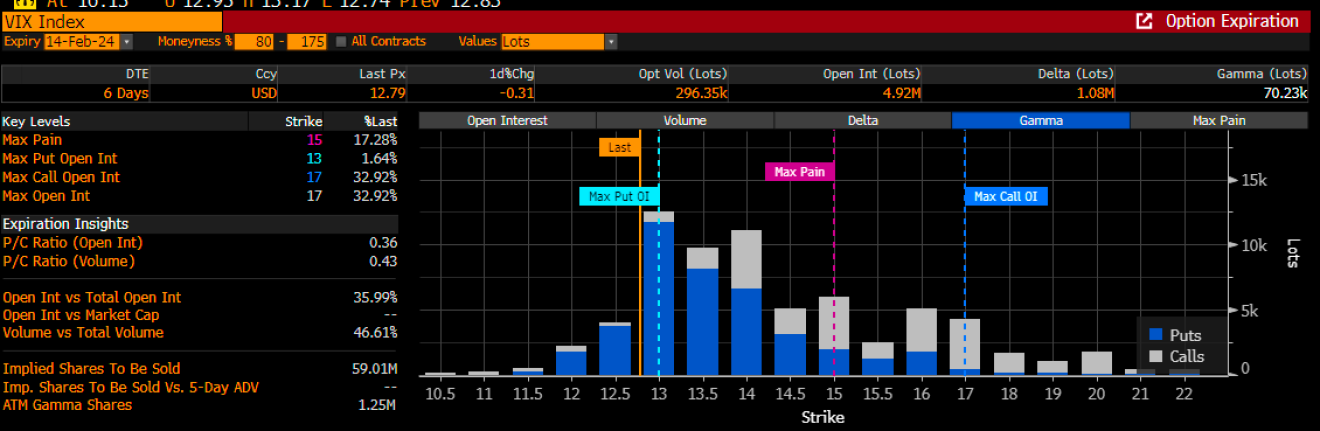Select the Max Open Int row

[199, 196]
